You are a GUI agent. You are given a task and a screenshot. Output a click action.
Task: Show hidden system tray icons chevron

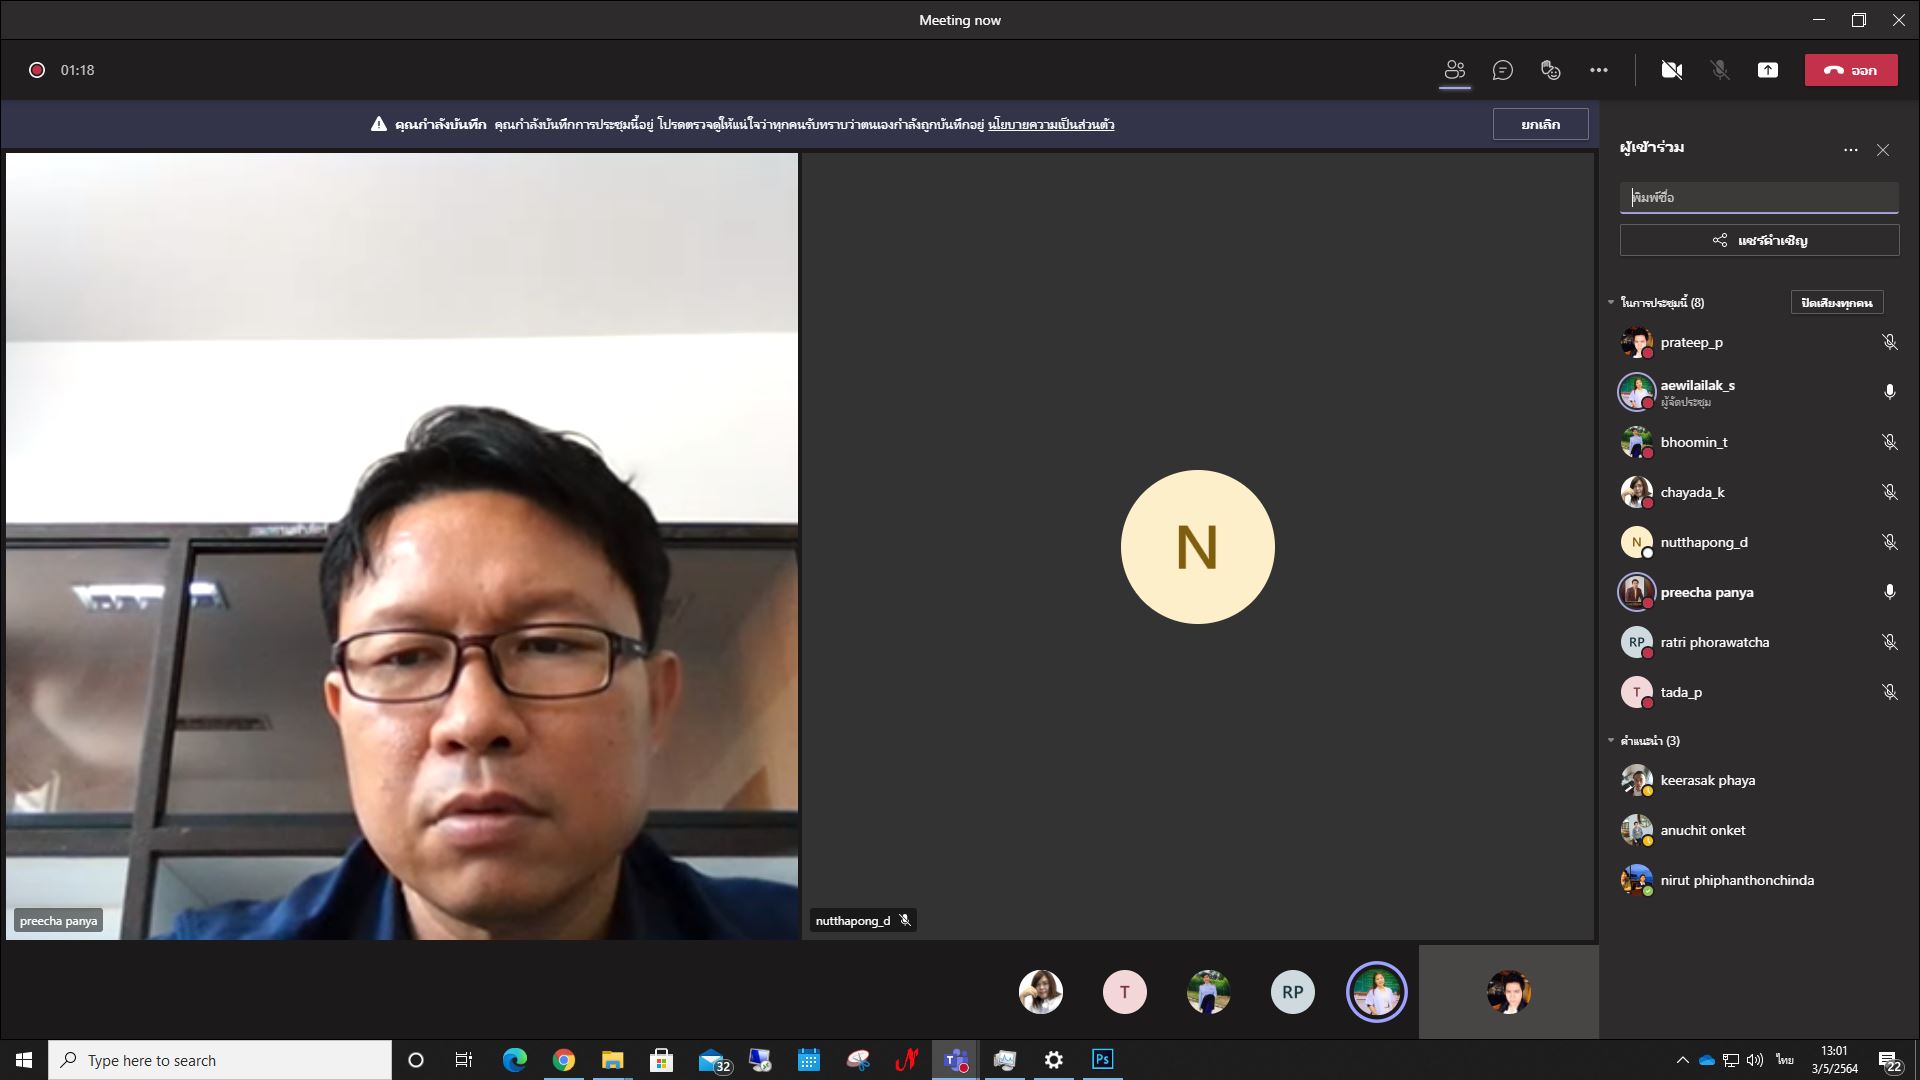point(1682,1060)
